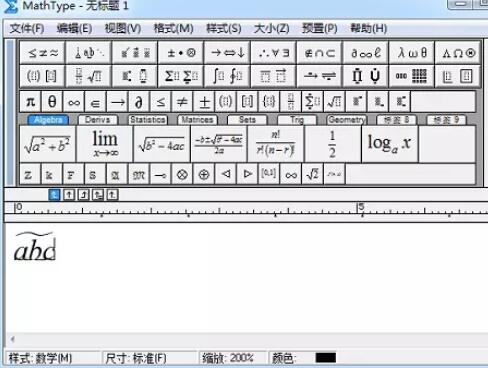Open the 视图(V) menu
Viewport: 488px width, 368px height.
click(x=123, y=28)
